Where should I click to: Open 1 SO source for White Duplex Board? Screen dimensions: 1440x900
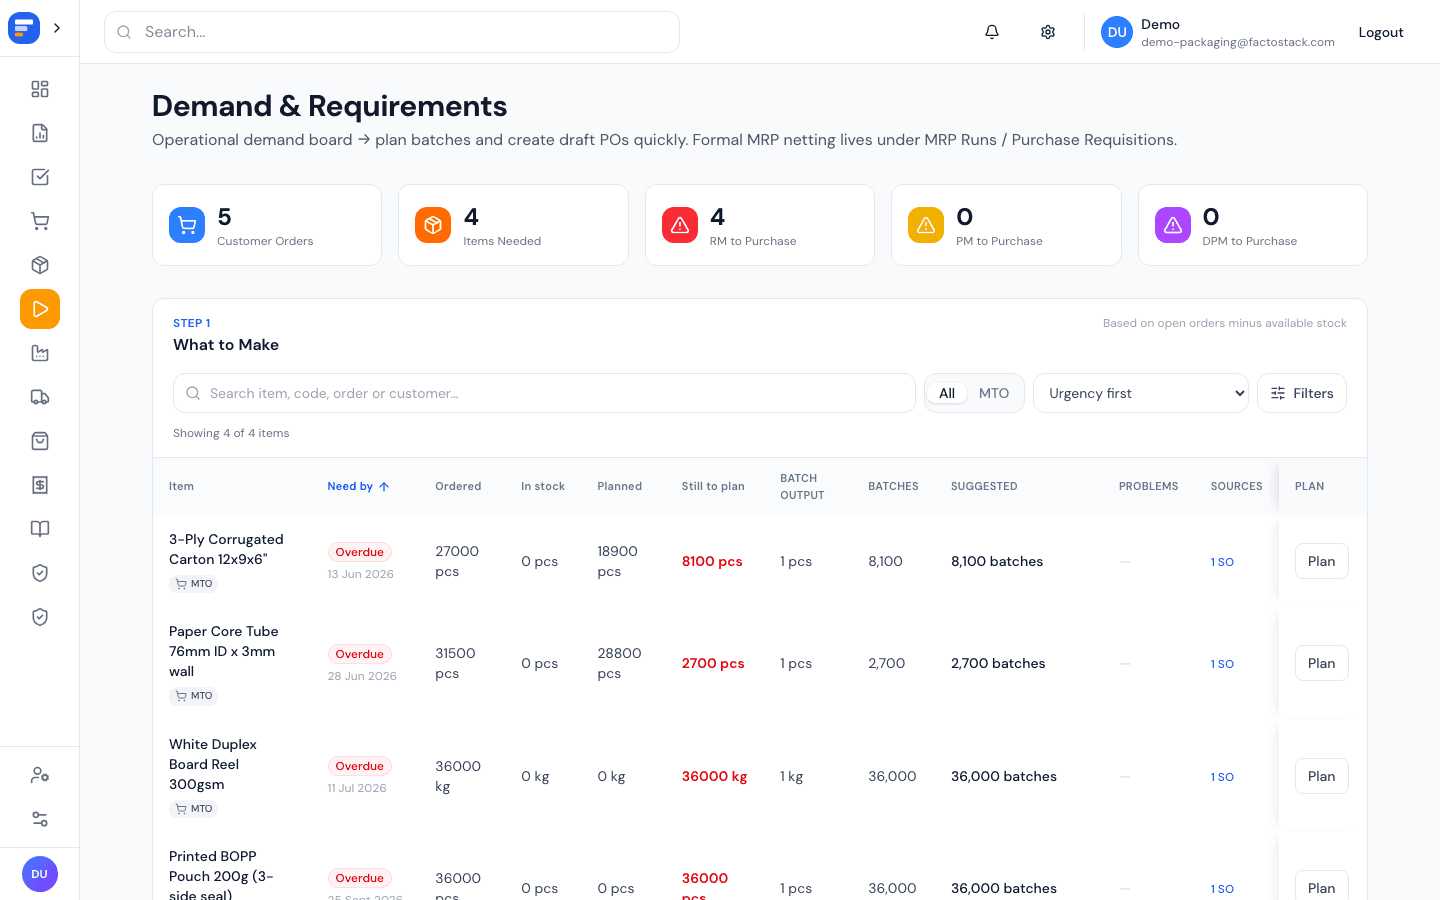[x=1222, y=777]
